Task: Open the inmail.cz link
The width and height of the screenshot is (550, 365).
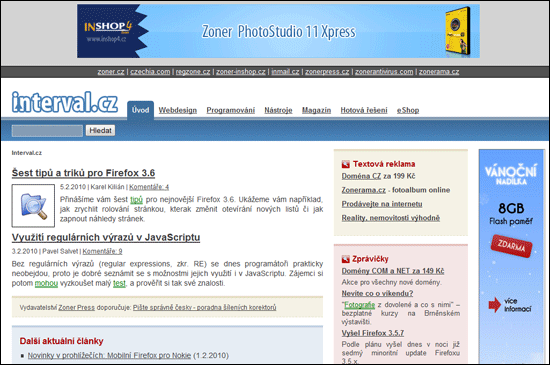Action: pos(285,72)
